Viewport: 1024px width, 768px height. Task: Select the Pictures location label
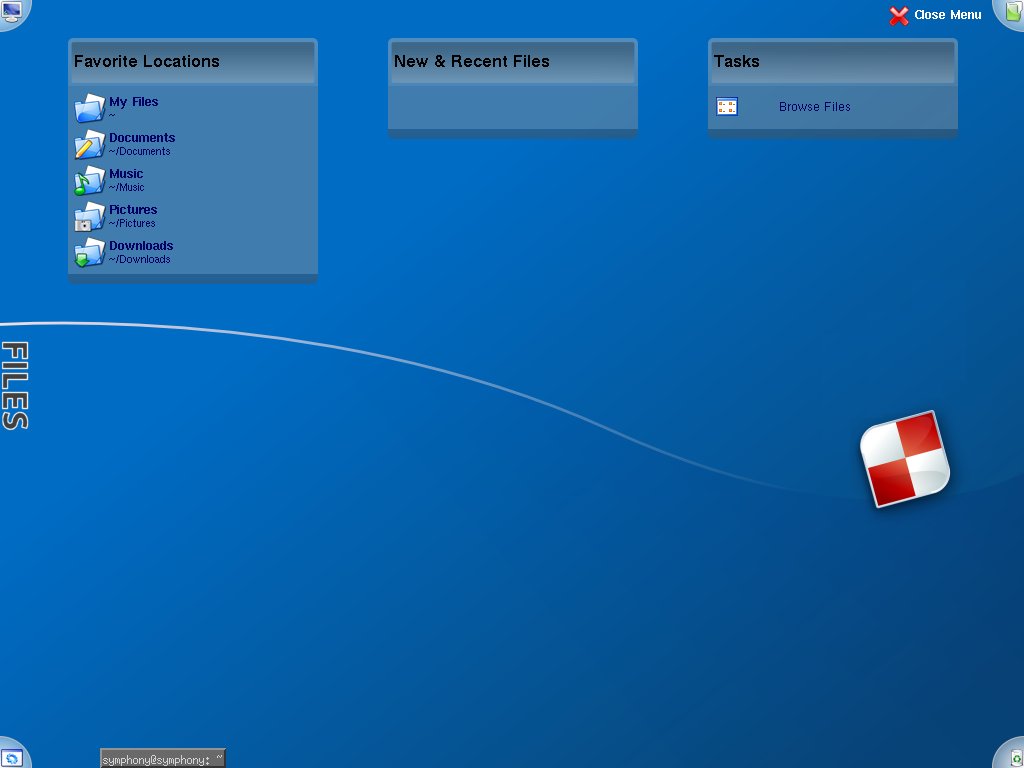133,210
